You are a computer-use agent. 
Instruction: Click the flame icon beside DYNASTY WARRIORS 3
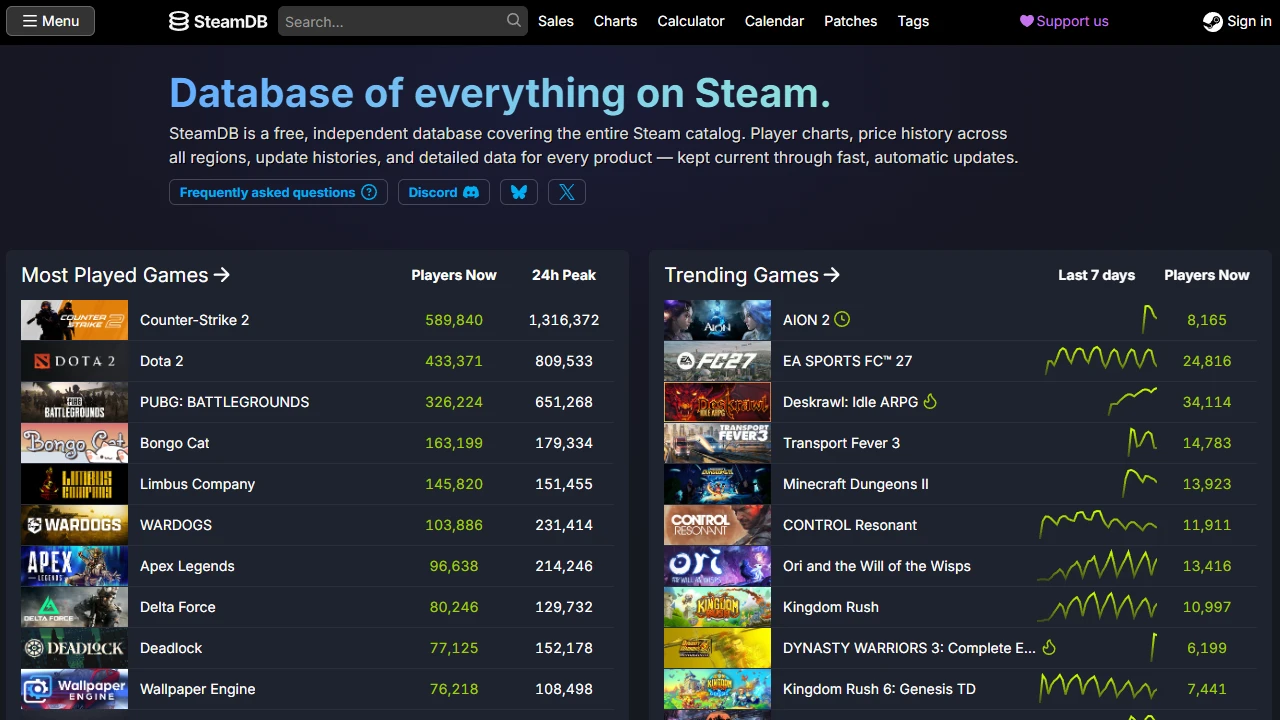[1049, 647]
